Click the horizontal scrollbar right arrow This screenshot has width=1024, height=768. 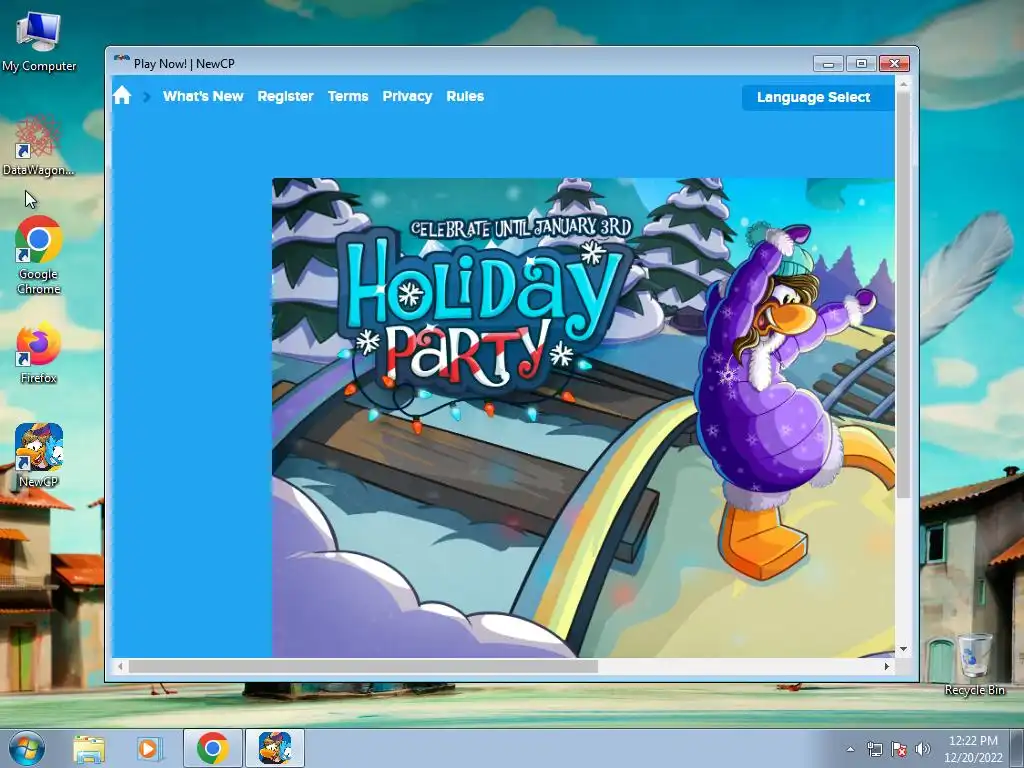886,666
